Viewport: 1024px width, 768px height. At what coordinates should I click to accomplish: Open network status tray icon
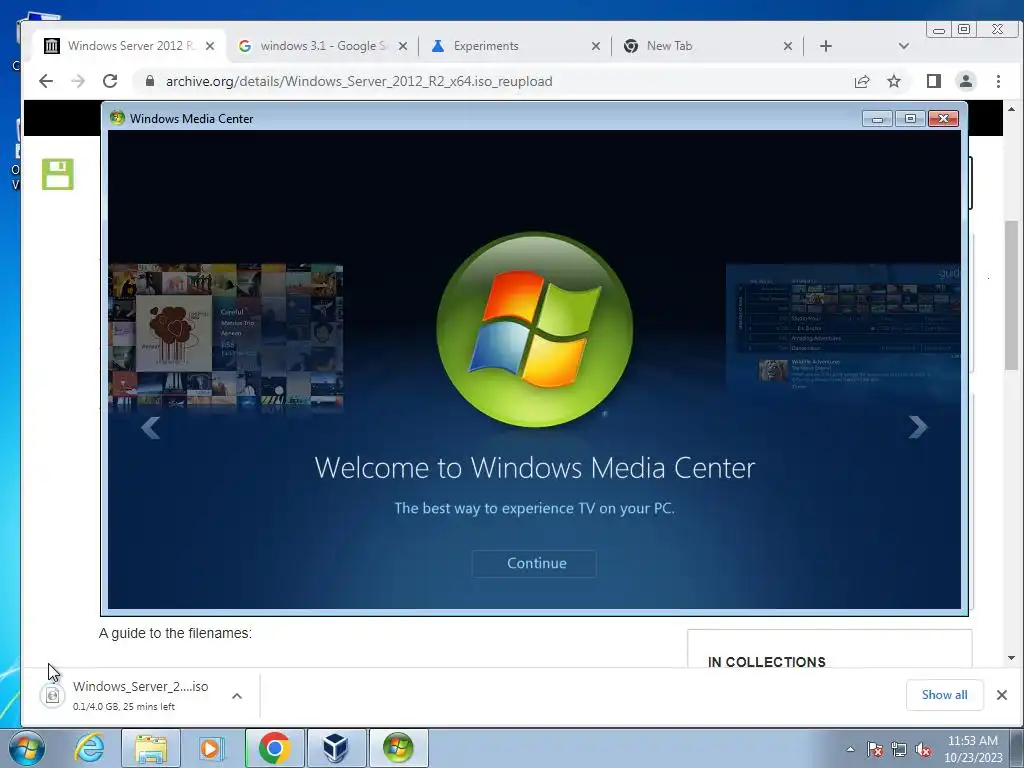(899, 750)
